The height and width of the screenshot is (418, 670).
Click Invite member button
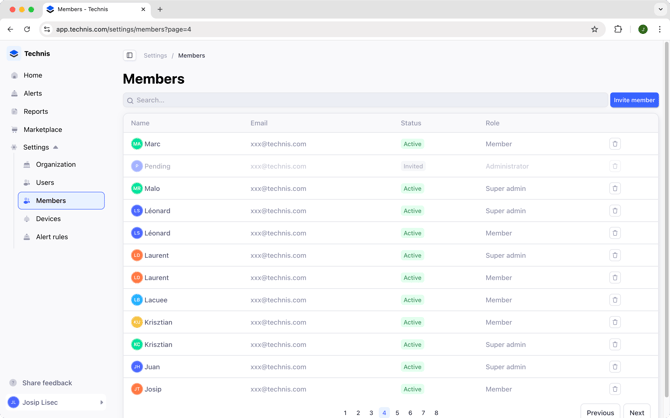(x=634, y=100)
